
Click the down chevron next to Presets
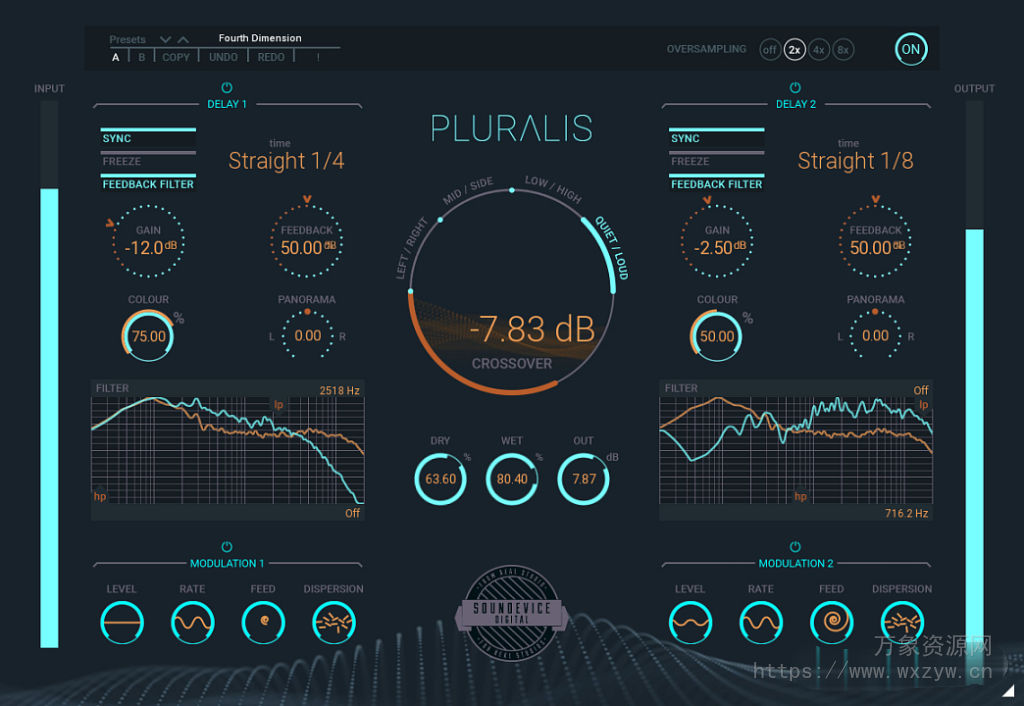click(164, 38)
